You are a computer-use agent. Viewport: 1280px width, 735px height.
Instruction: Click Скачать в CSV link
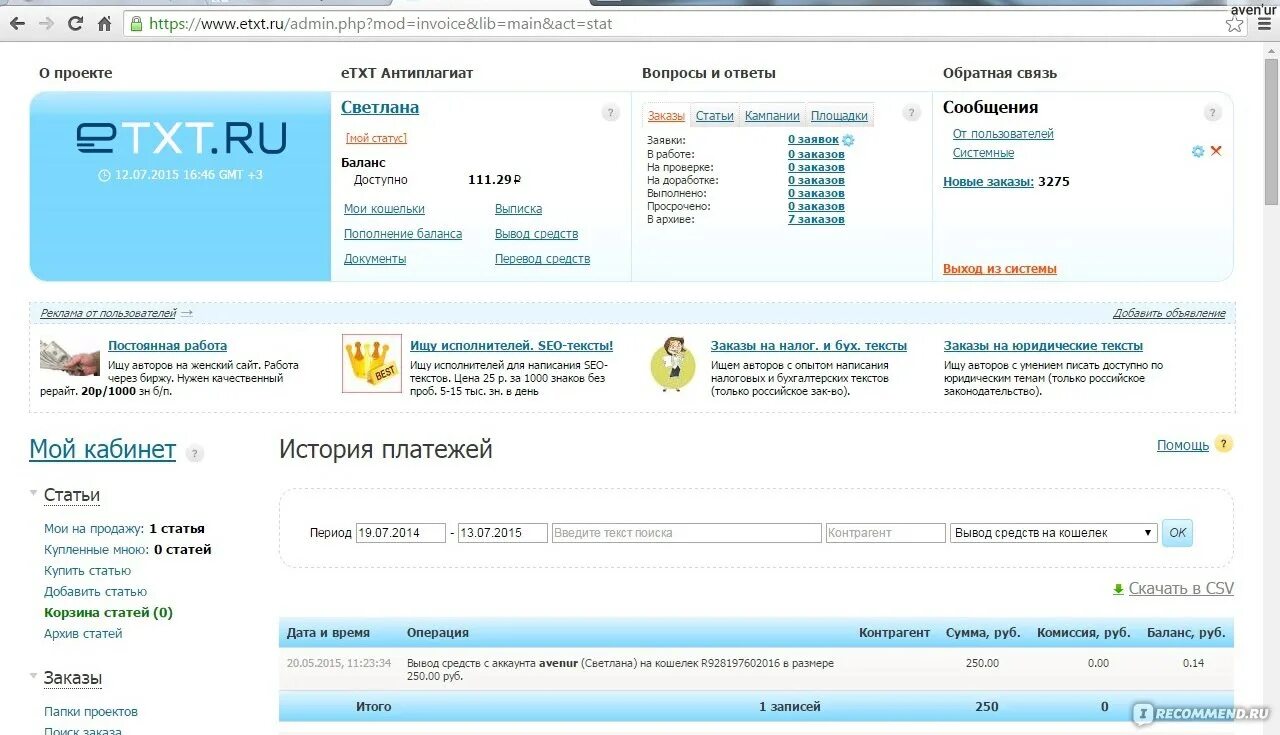1181,589
